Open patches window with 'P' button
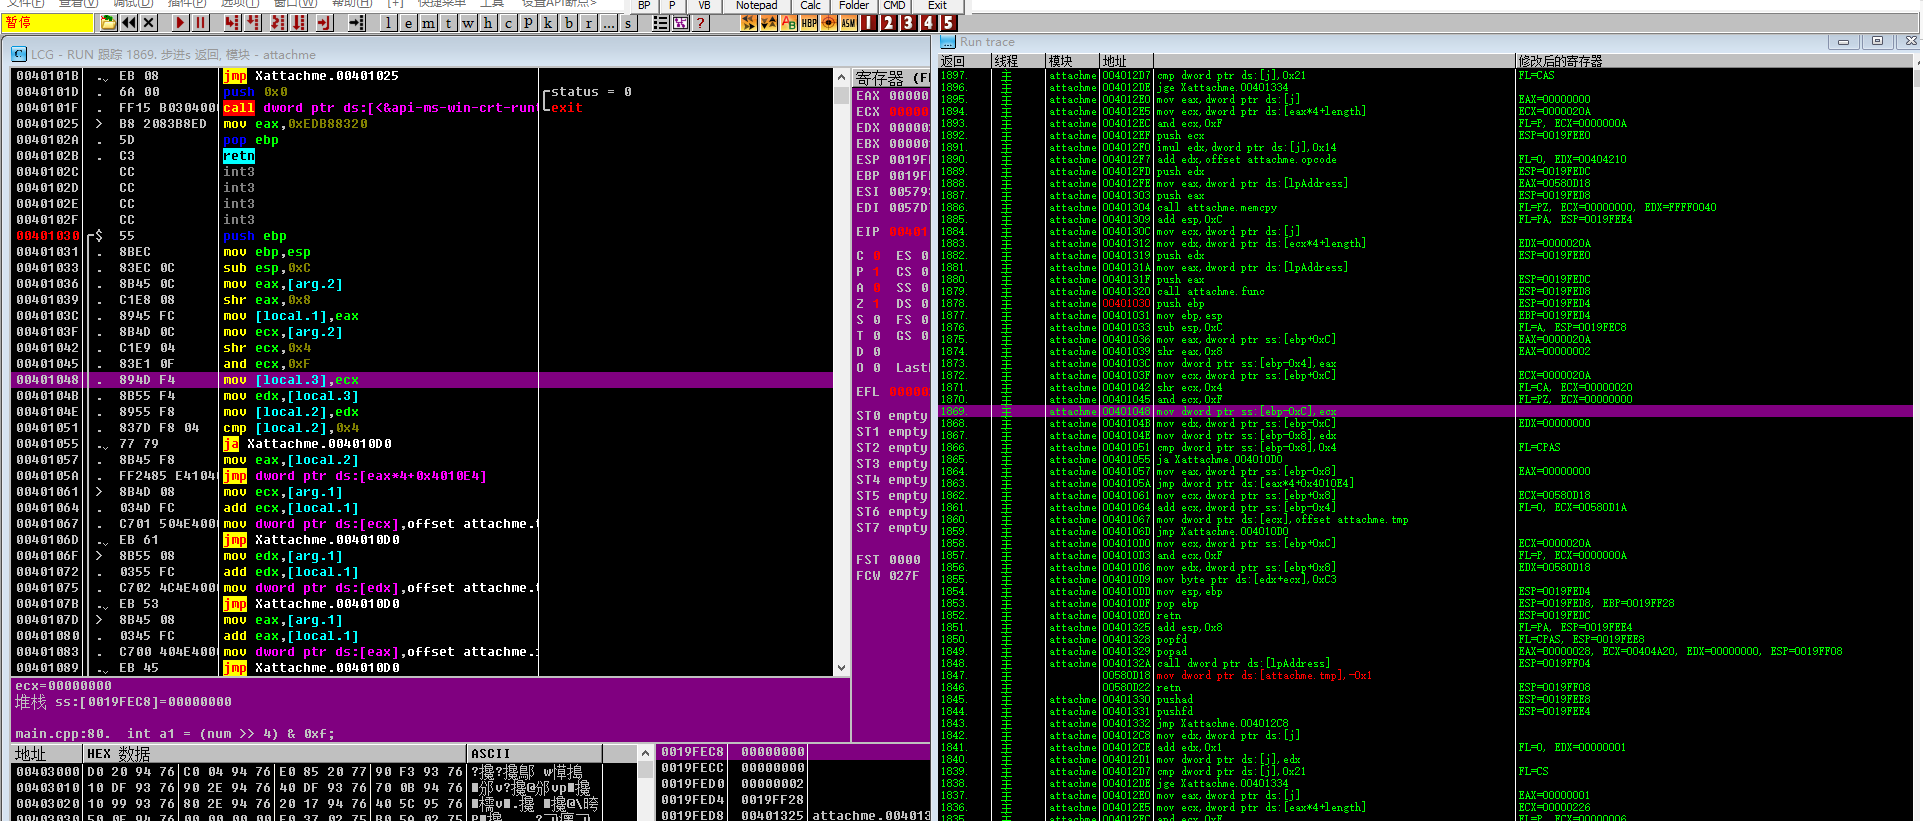 529,22
